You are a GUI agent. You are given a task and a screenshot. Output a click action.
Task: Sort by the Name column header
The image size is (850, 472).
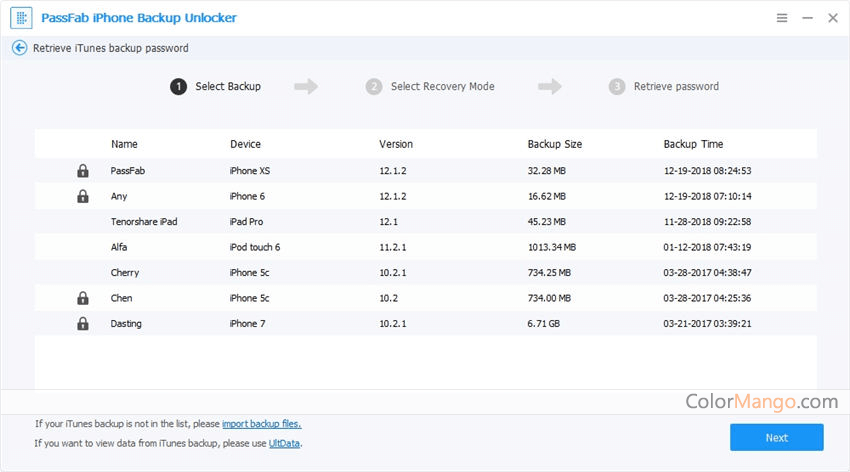click(x=124, y=144)
